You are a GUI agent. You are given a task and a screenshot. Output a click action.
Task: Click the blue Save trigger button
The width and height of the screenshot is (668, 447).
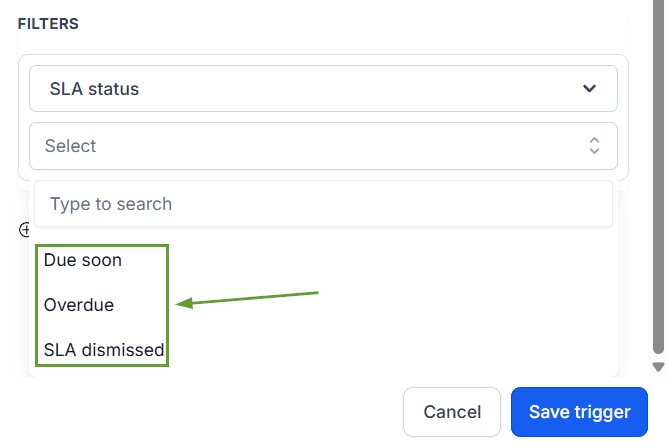(579, 412)
